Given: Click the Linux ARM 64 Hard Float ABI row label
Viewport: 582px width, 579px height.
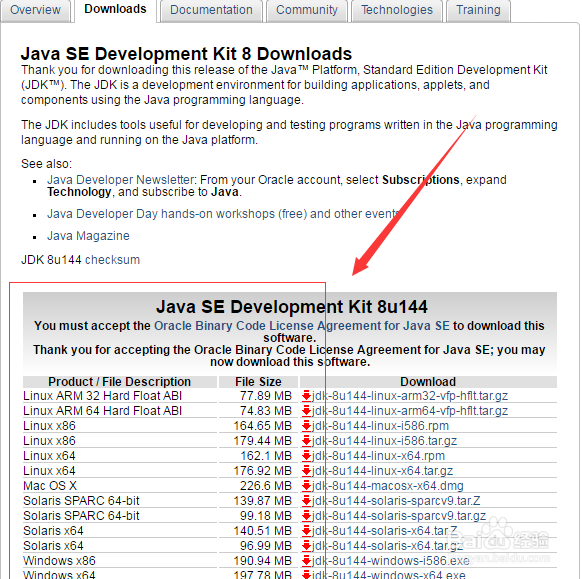Looking at the screenshot, I should pos(102,410).
